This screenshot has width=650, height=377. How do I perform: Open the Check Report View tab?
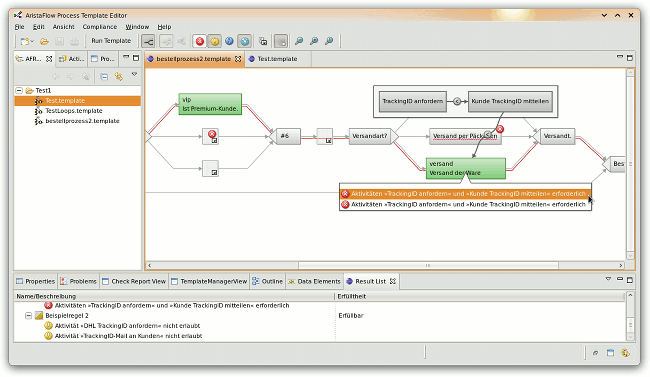click(134, 281)
